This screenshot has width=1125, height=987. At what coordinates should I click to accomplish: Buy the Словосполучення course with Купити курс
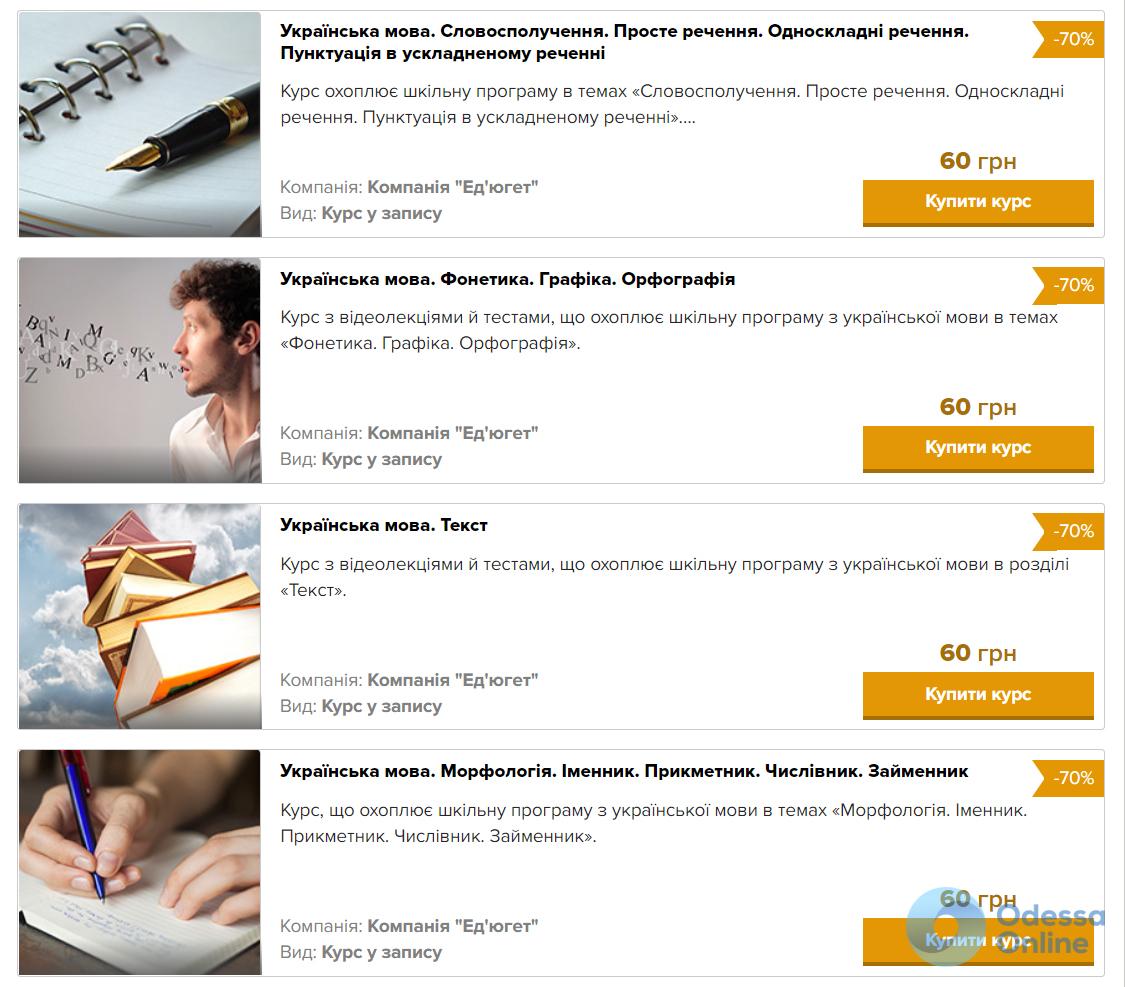click(978, 202)
